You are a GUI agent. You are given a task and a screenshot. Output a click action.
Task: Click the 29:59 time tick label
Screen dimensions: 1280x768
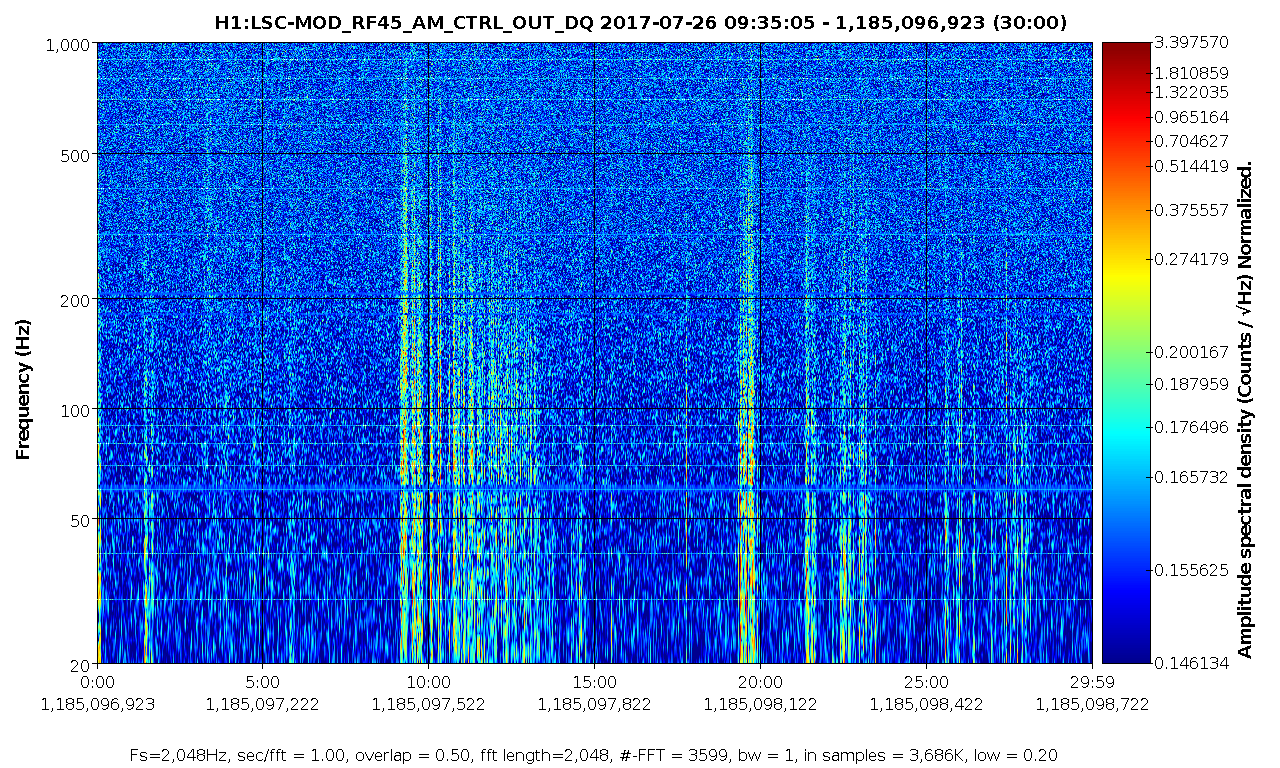click(1092, 684)
